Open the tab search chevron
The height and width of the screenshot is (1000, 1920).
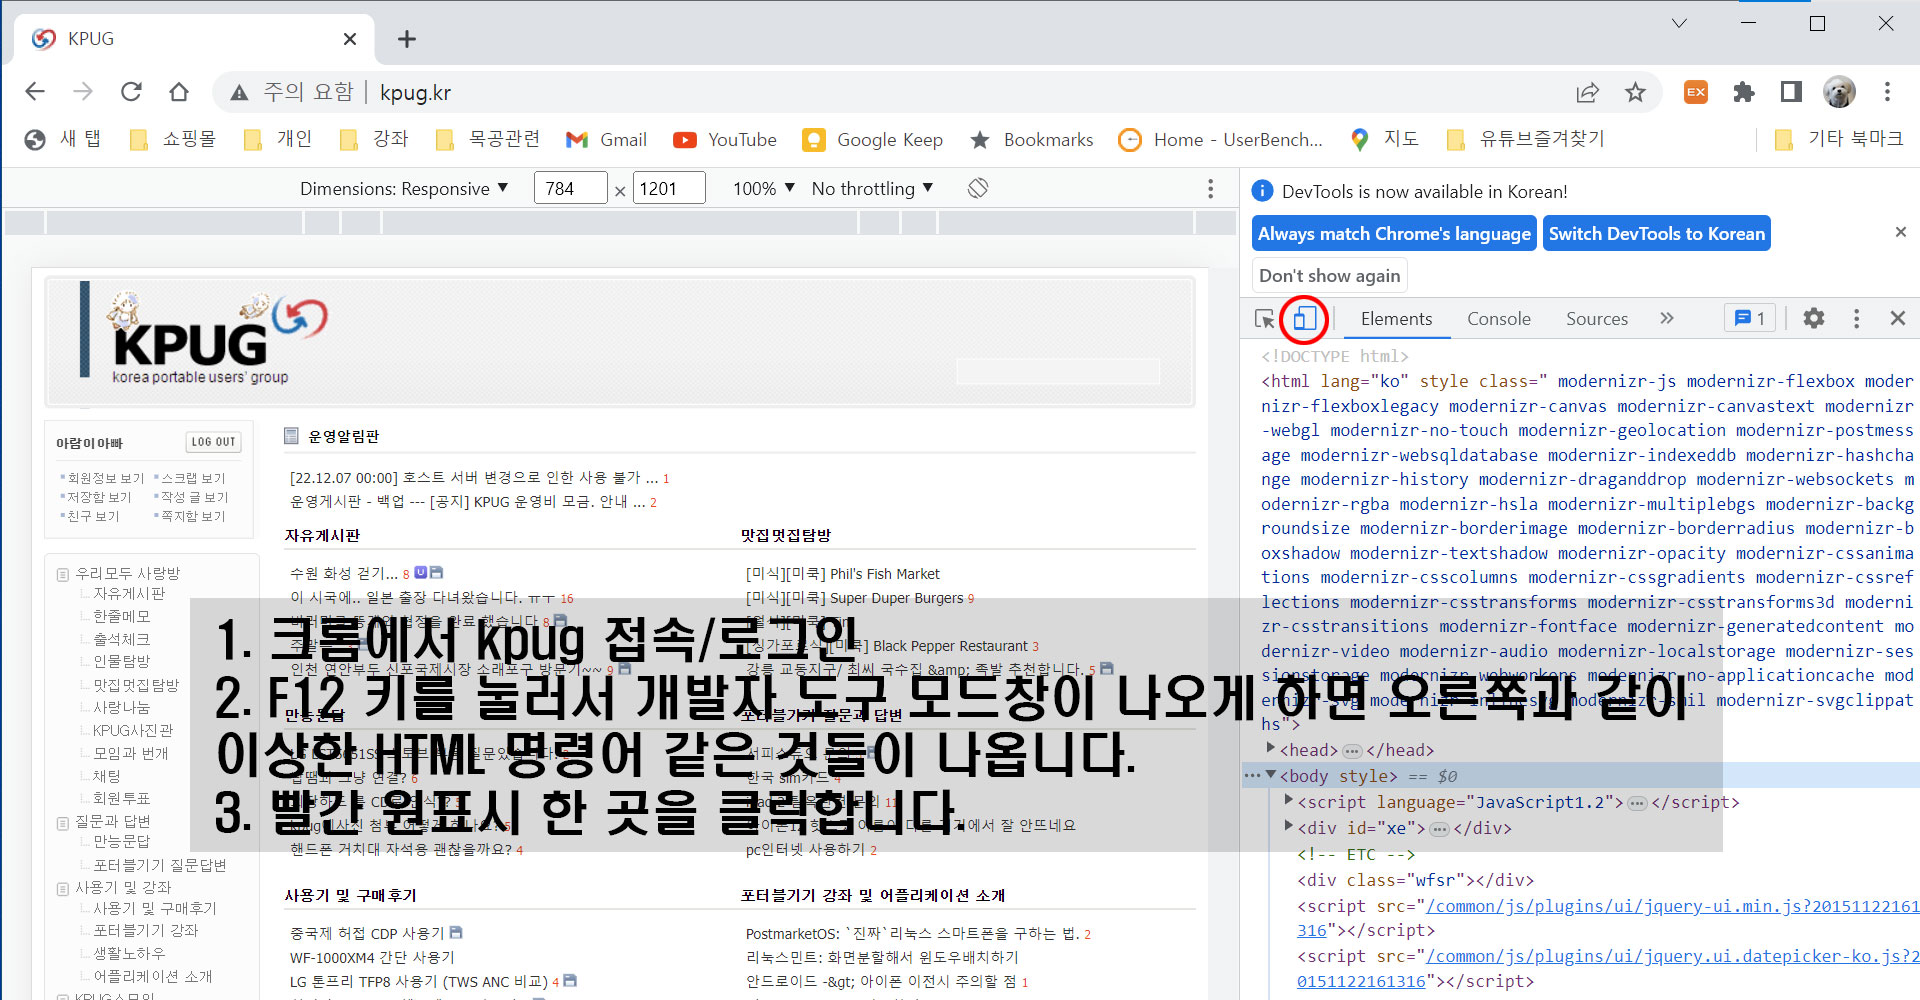[1679, 23]
